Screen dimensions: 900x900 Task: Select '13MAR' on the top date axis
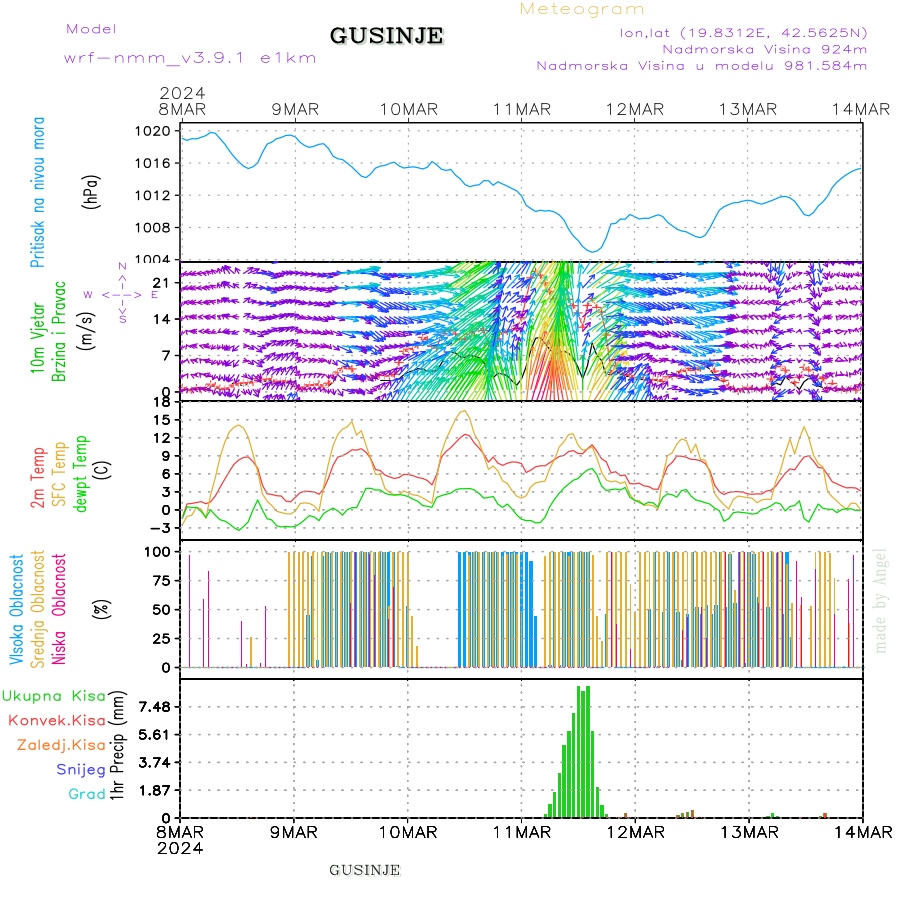(748, 110)
